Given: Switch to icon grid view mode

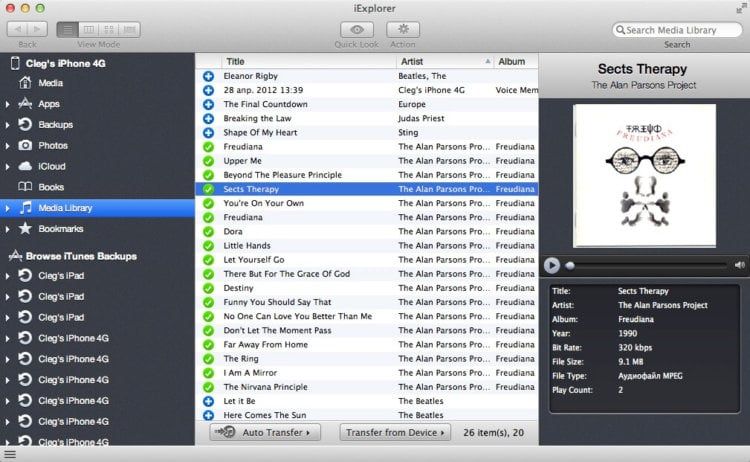Looking at the screenshot, I should coord(109,29).
